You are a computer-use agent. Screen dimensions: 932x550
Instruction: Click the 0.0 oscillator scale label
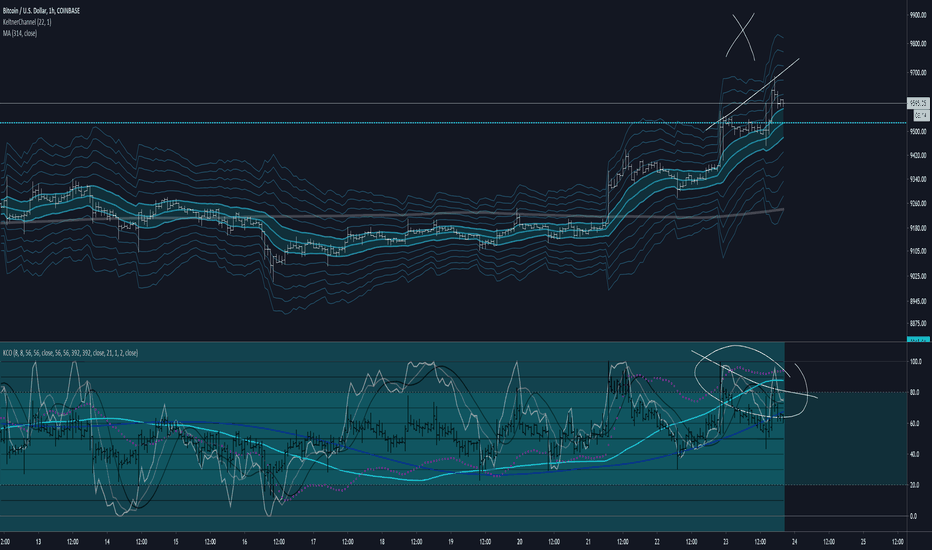(914, 516)
